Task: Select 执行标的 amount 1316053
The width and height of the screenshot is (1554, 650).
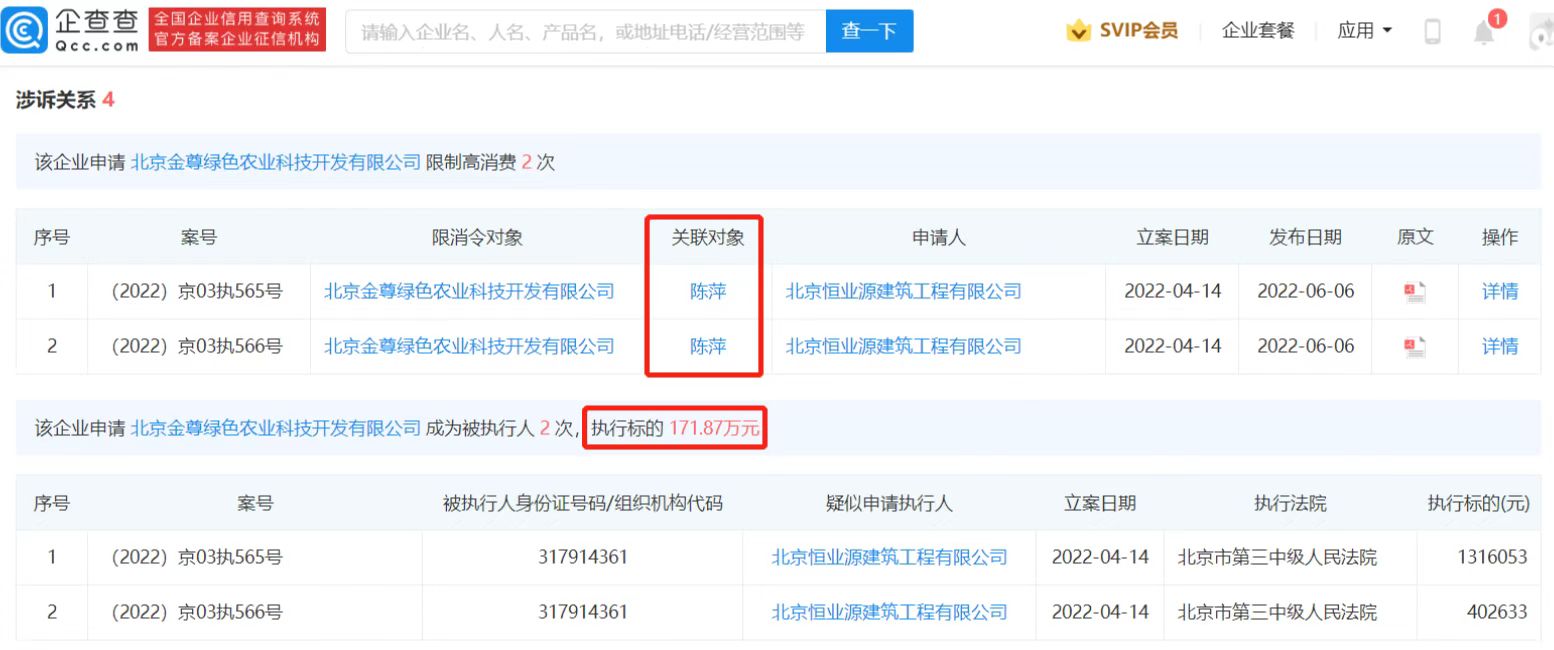Action: 1491,557
